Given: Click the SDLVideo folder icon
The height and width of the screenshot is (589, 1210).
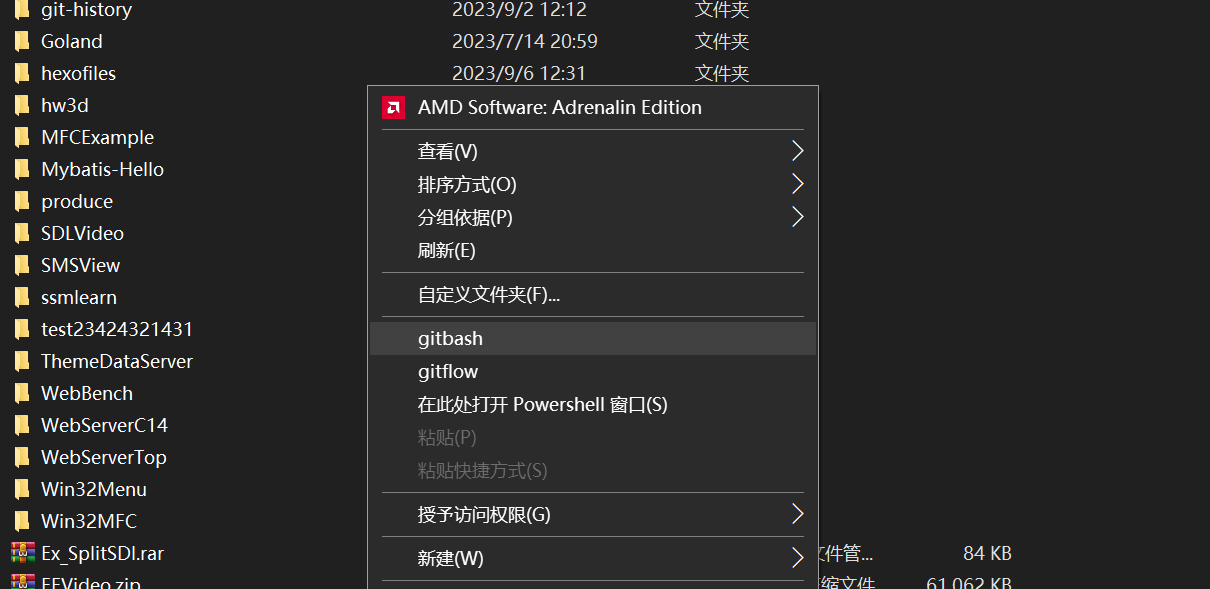Looking at the screenshot, I should pyautogui.click(x=22, y=233).
